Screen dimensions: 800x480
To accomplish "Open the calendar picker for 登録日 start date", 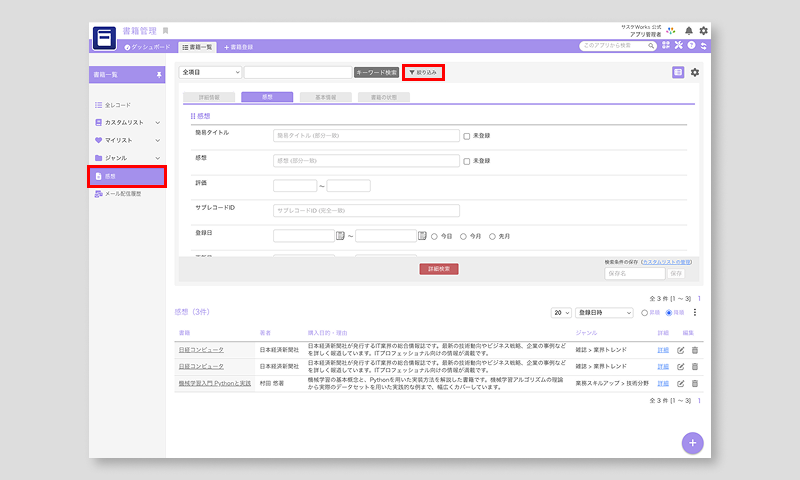I will (x=340, y=236).
